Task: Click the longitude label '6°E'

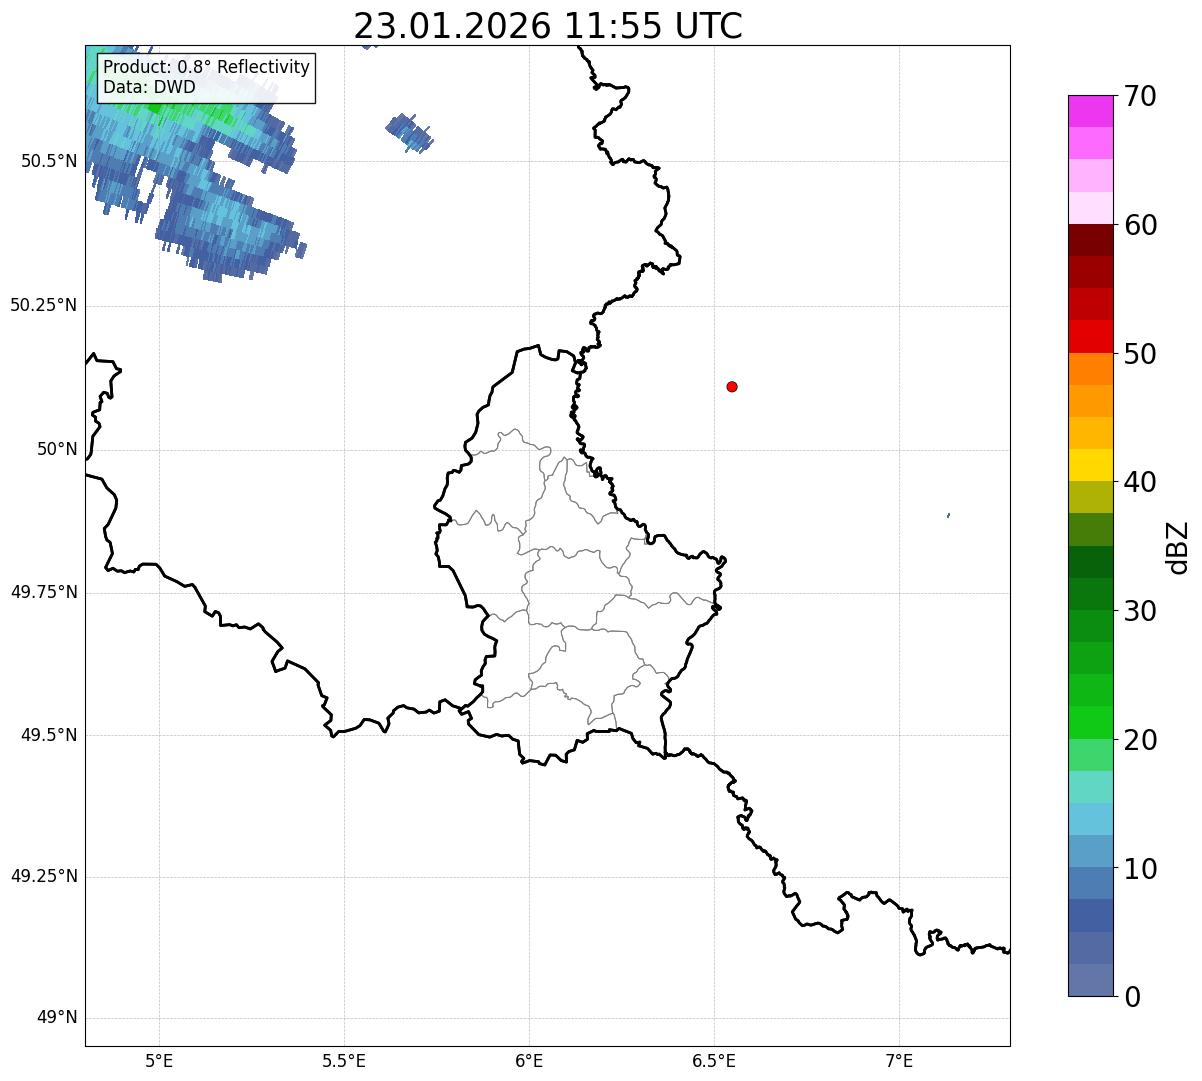Action: click(529, 1060)
